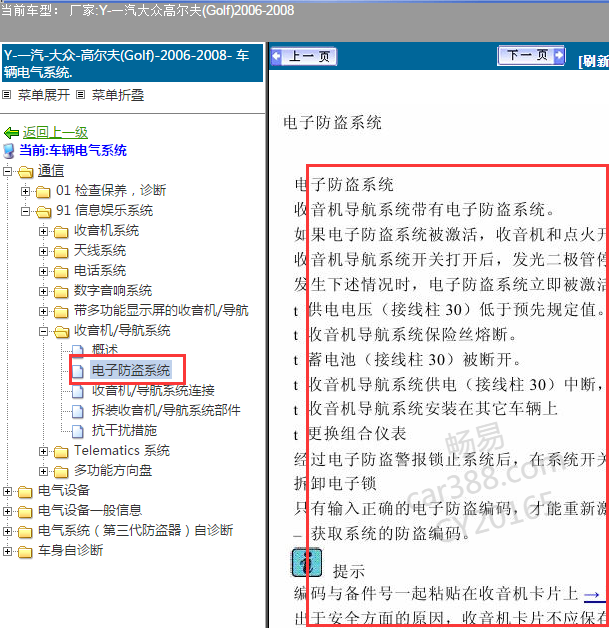The image size is (609, 628).
Task: Click folder icon of 电气设备一般信息
Action: point(25,511)
